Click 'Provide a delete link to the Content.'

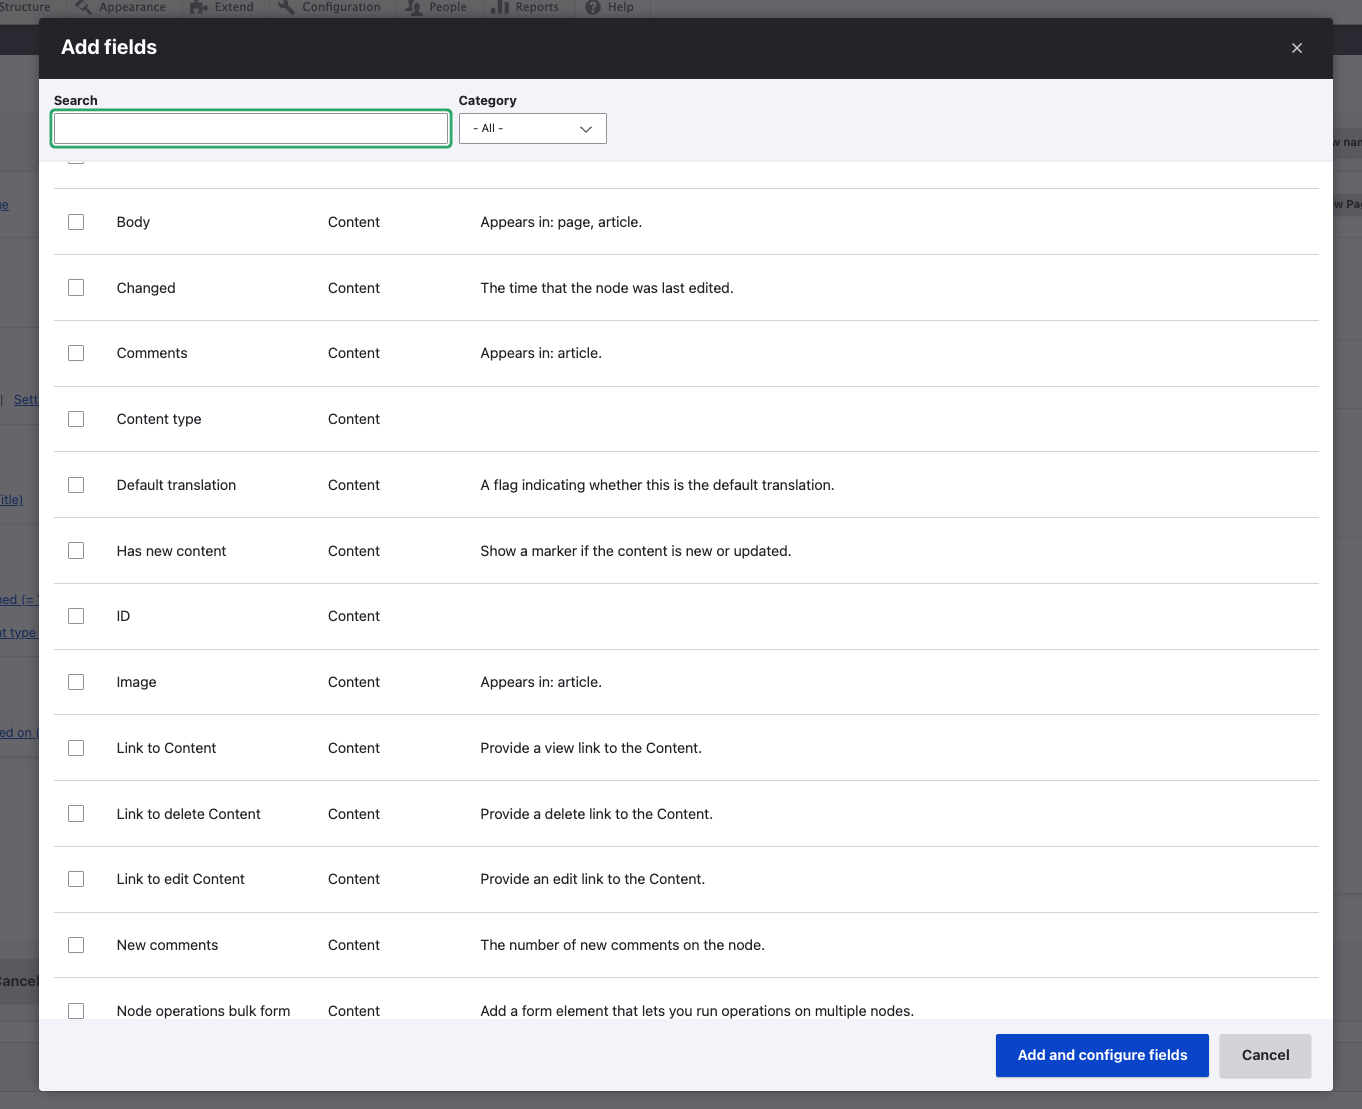(597, 814)
